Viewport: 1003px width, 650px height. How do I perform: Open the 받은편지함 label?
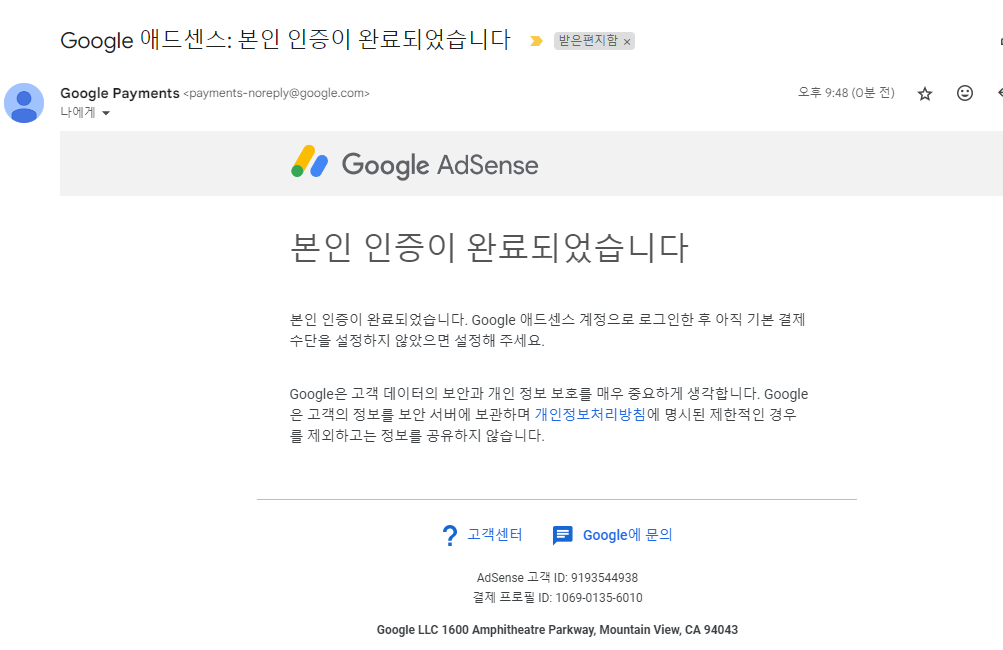click(x=588, y=41)
